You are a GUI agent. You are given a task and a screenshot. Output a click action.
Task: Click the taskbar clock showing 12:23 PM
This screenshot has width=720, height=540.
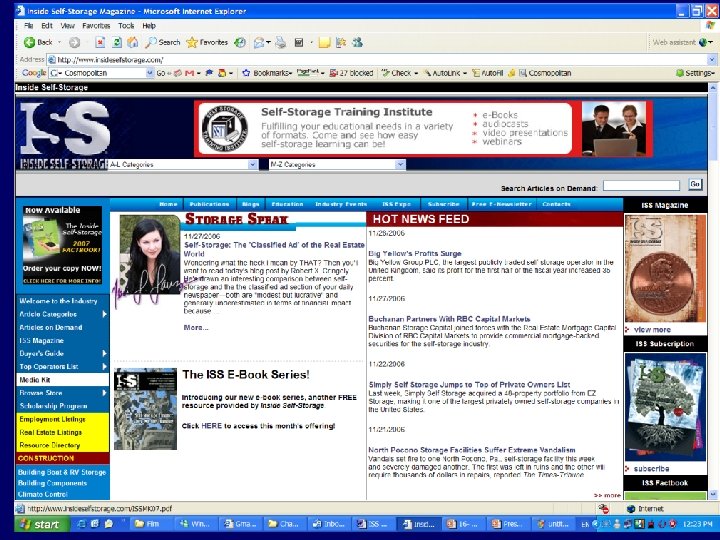click(698, 524)
